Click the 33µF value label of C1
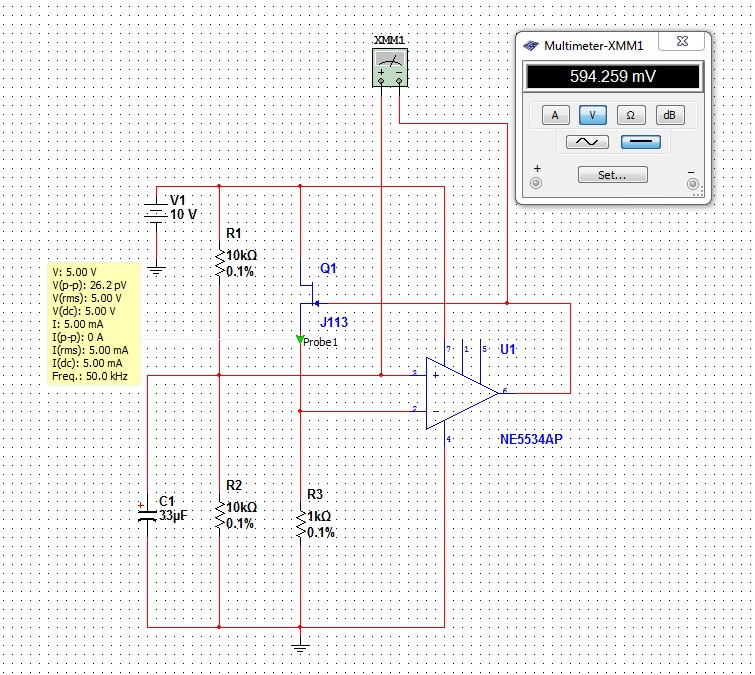Viewport: 755px width, 675px height. tap(173, 516)
